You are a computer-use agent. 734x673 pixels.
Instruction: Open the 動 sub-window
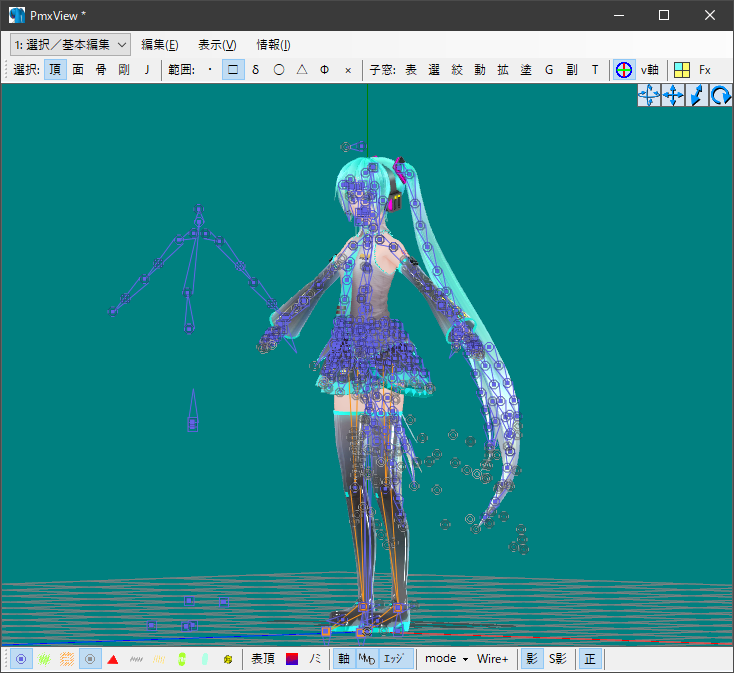(x=480, y=70)
